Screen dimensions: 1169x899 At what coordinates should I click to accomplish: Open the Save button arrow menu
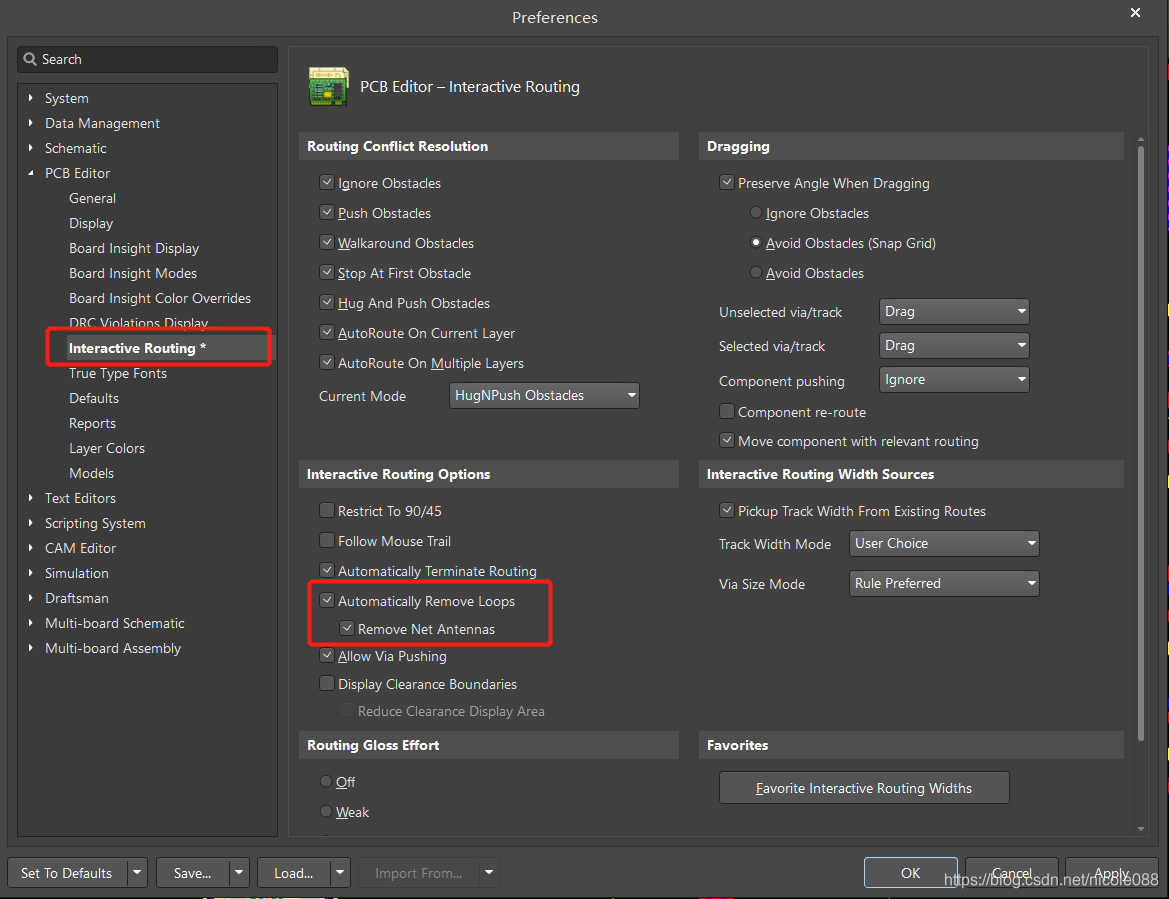[x=239, y=873]
